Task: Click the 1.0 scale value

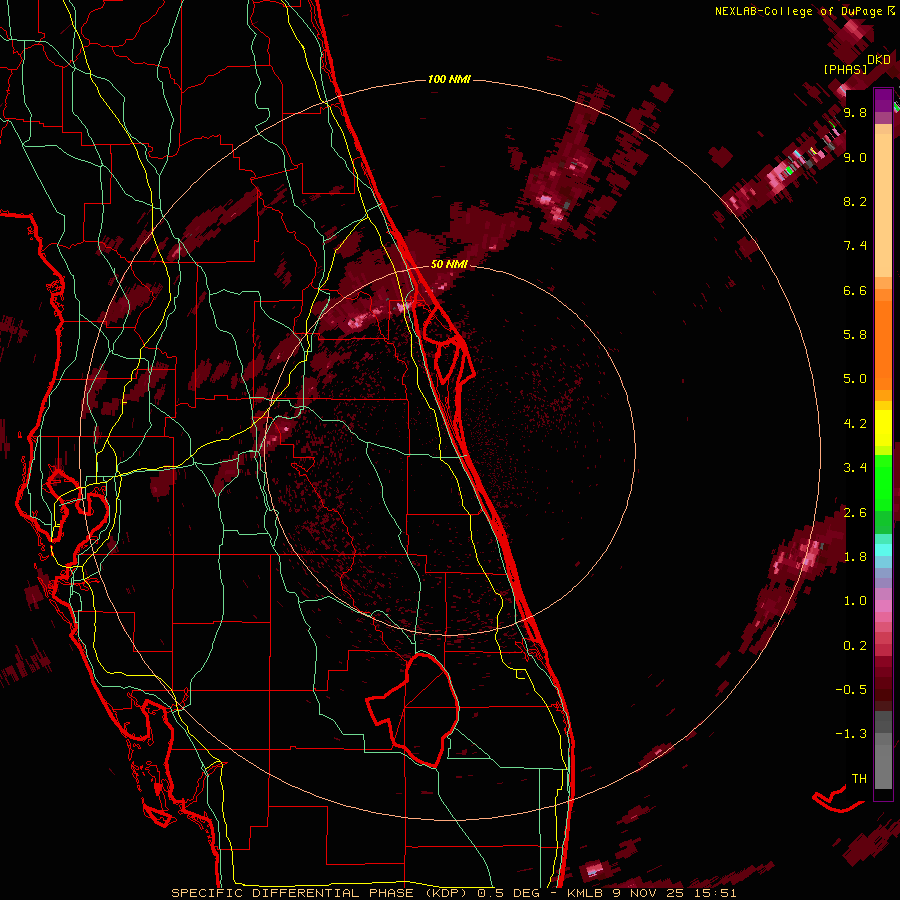Action: pyautogui.click(x=855, y=601)
